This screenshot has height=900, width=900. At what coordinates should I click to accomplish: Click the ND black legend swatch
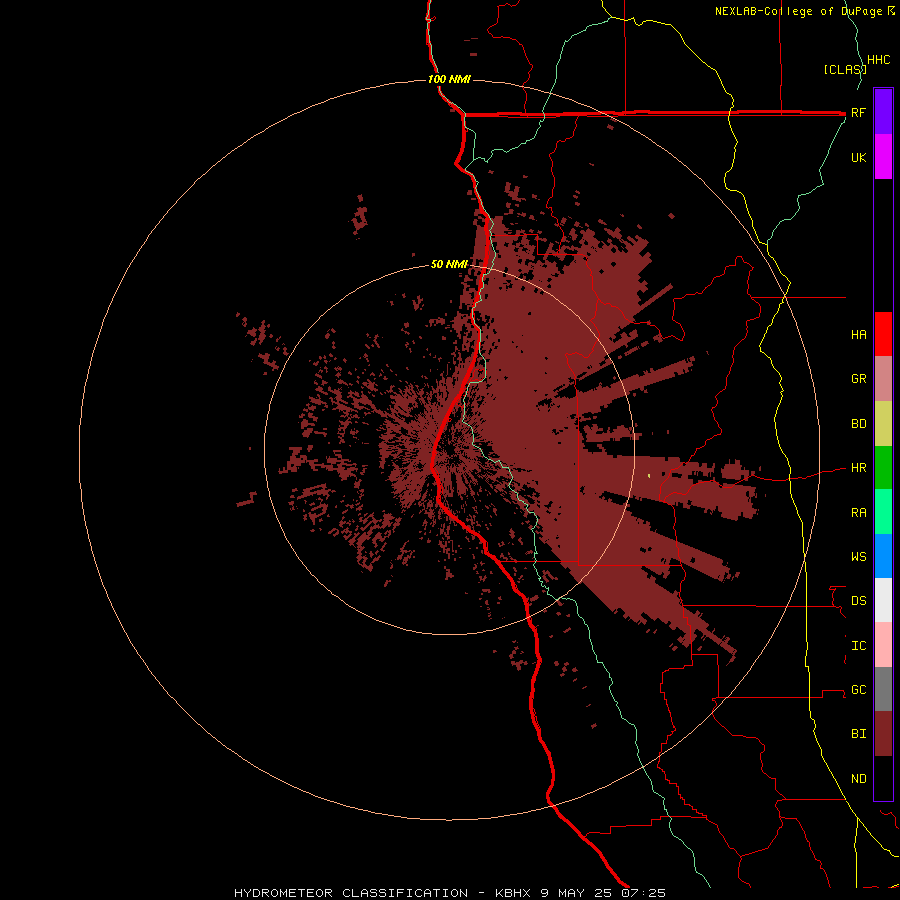[883, 778]
